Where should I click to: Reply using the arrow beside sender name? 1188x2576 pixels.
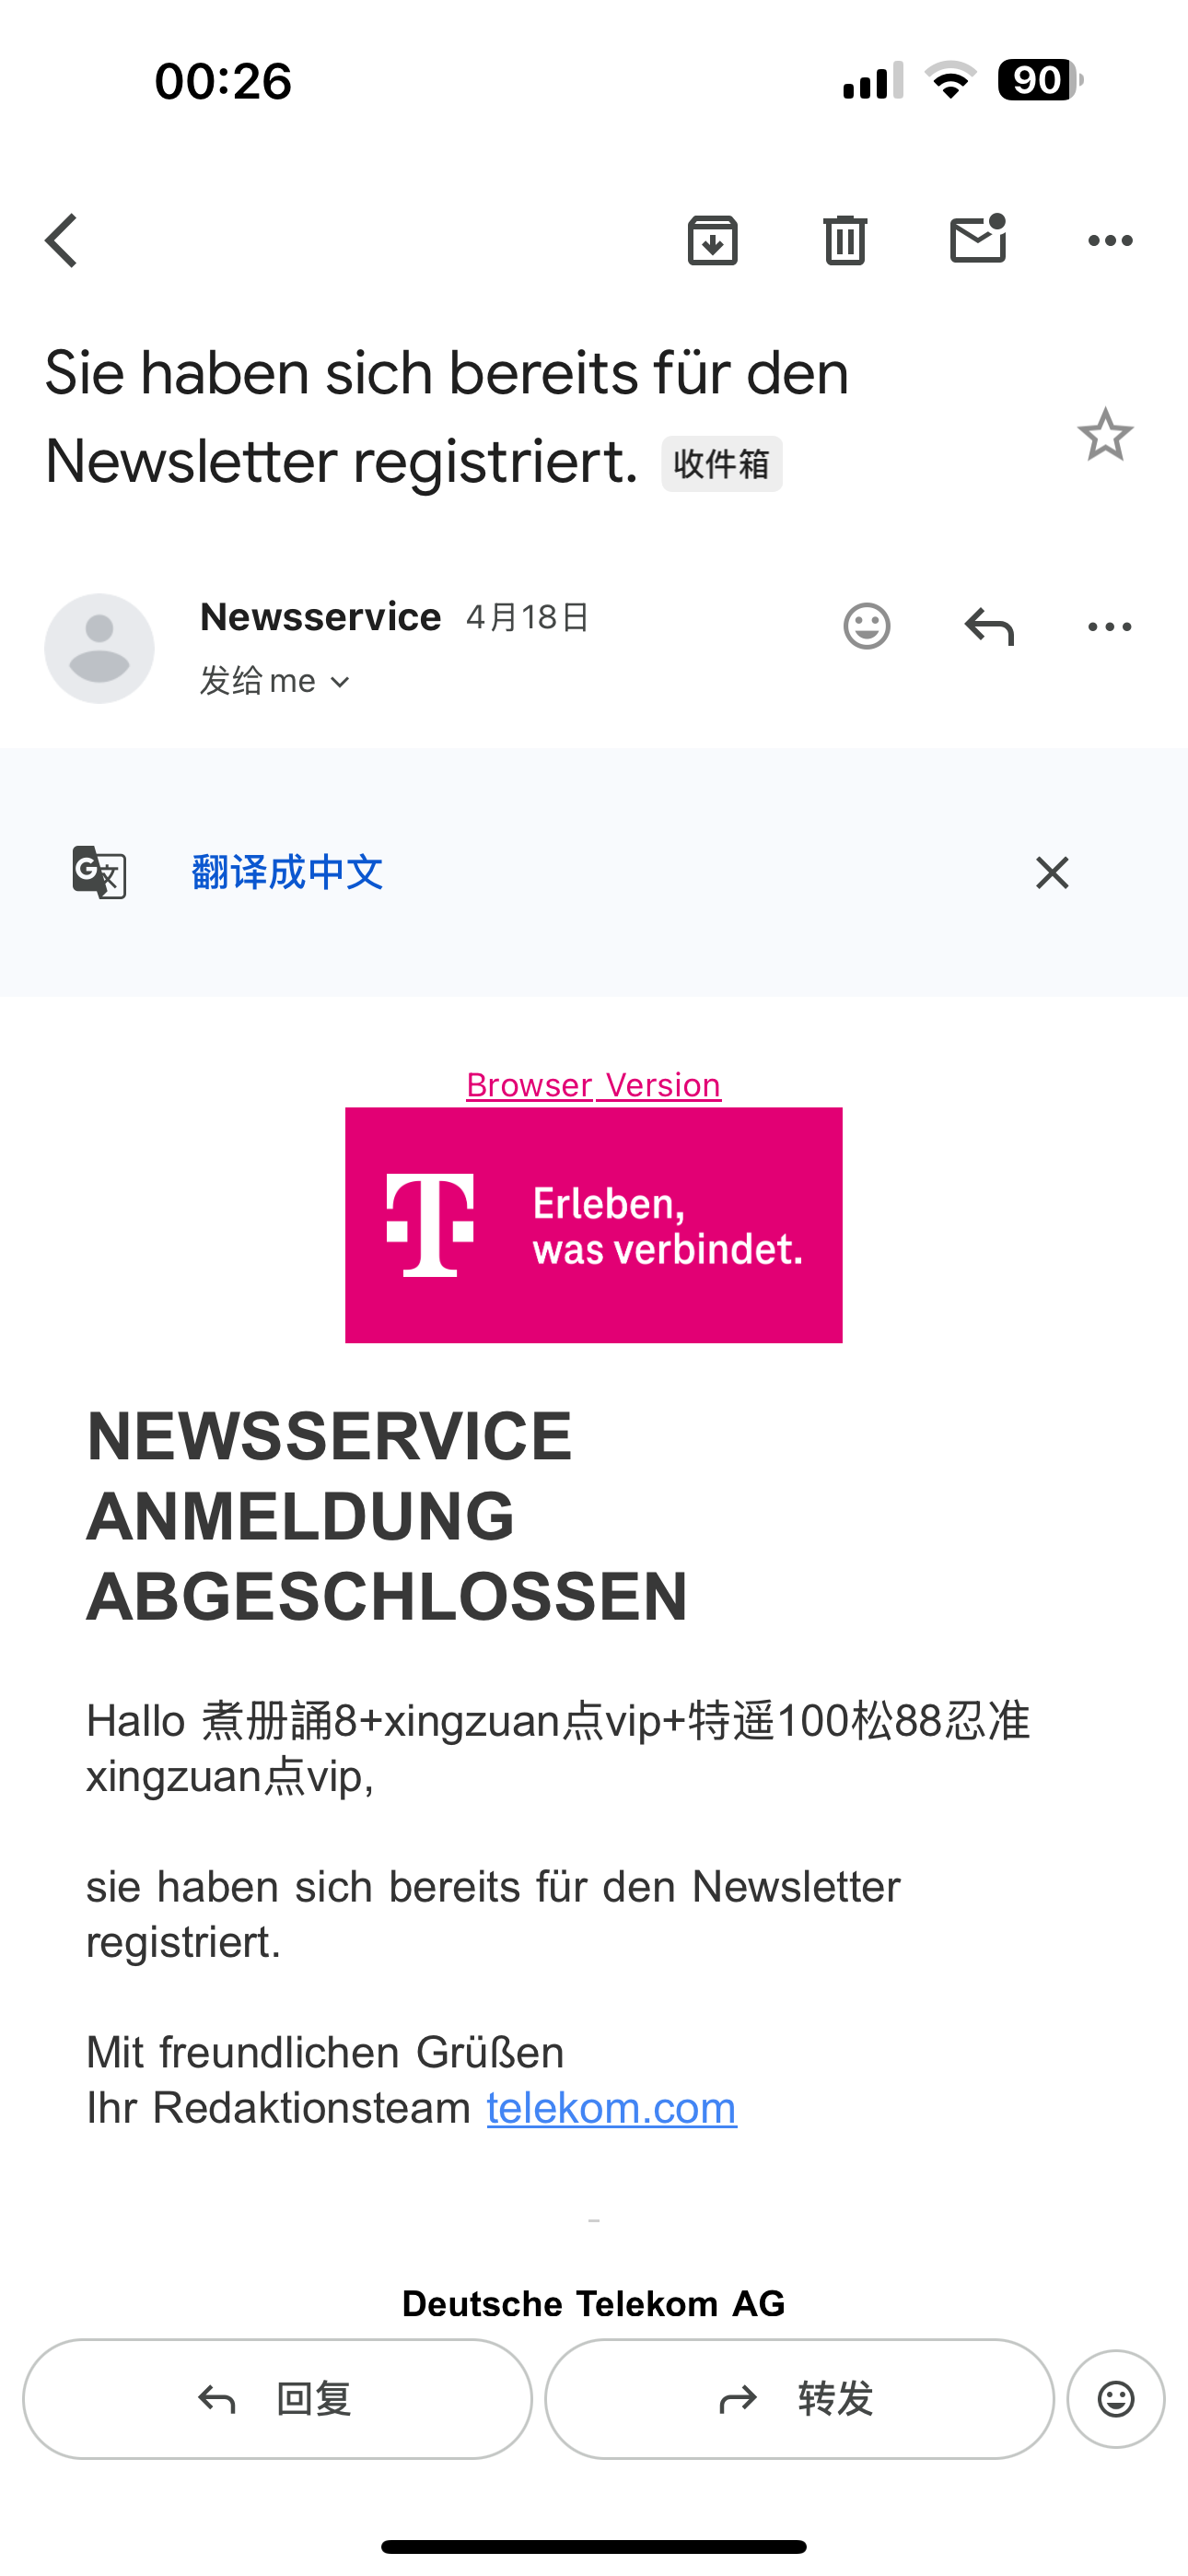tap(989, 627)
